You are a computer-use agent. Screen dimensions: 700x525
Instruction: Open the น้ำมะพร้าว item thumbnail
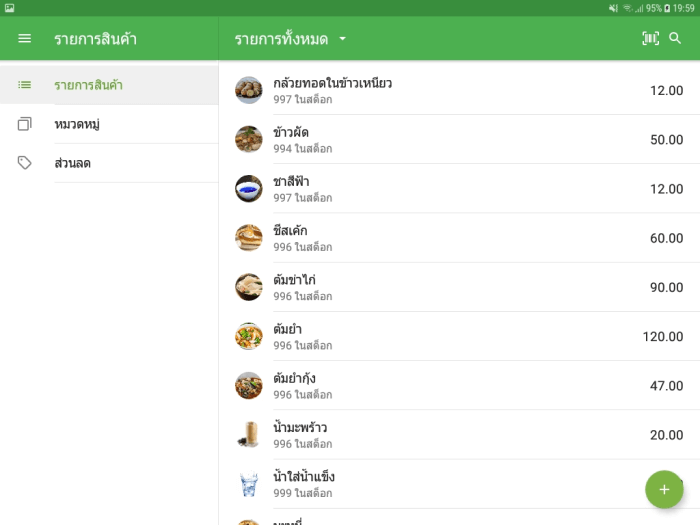pyautogui.click(x=249, y=434)
